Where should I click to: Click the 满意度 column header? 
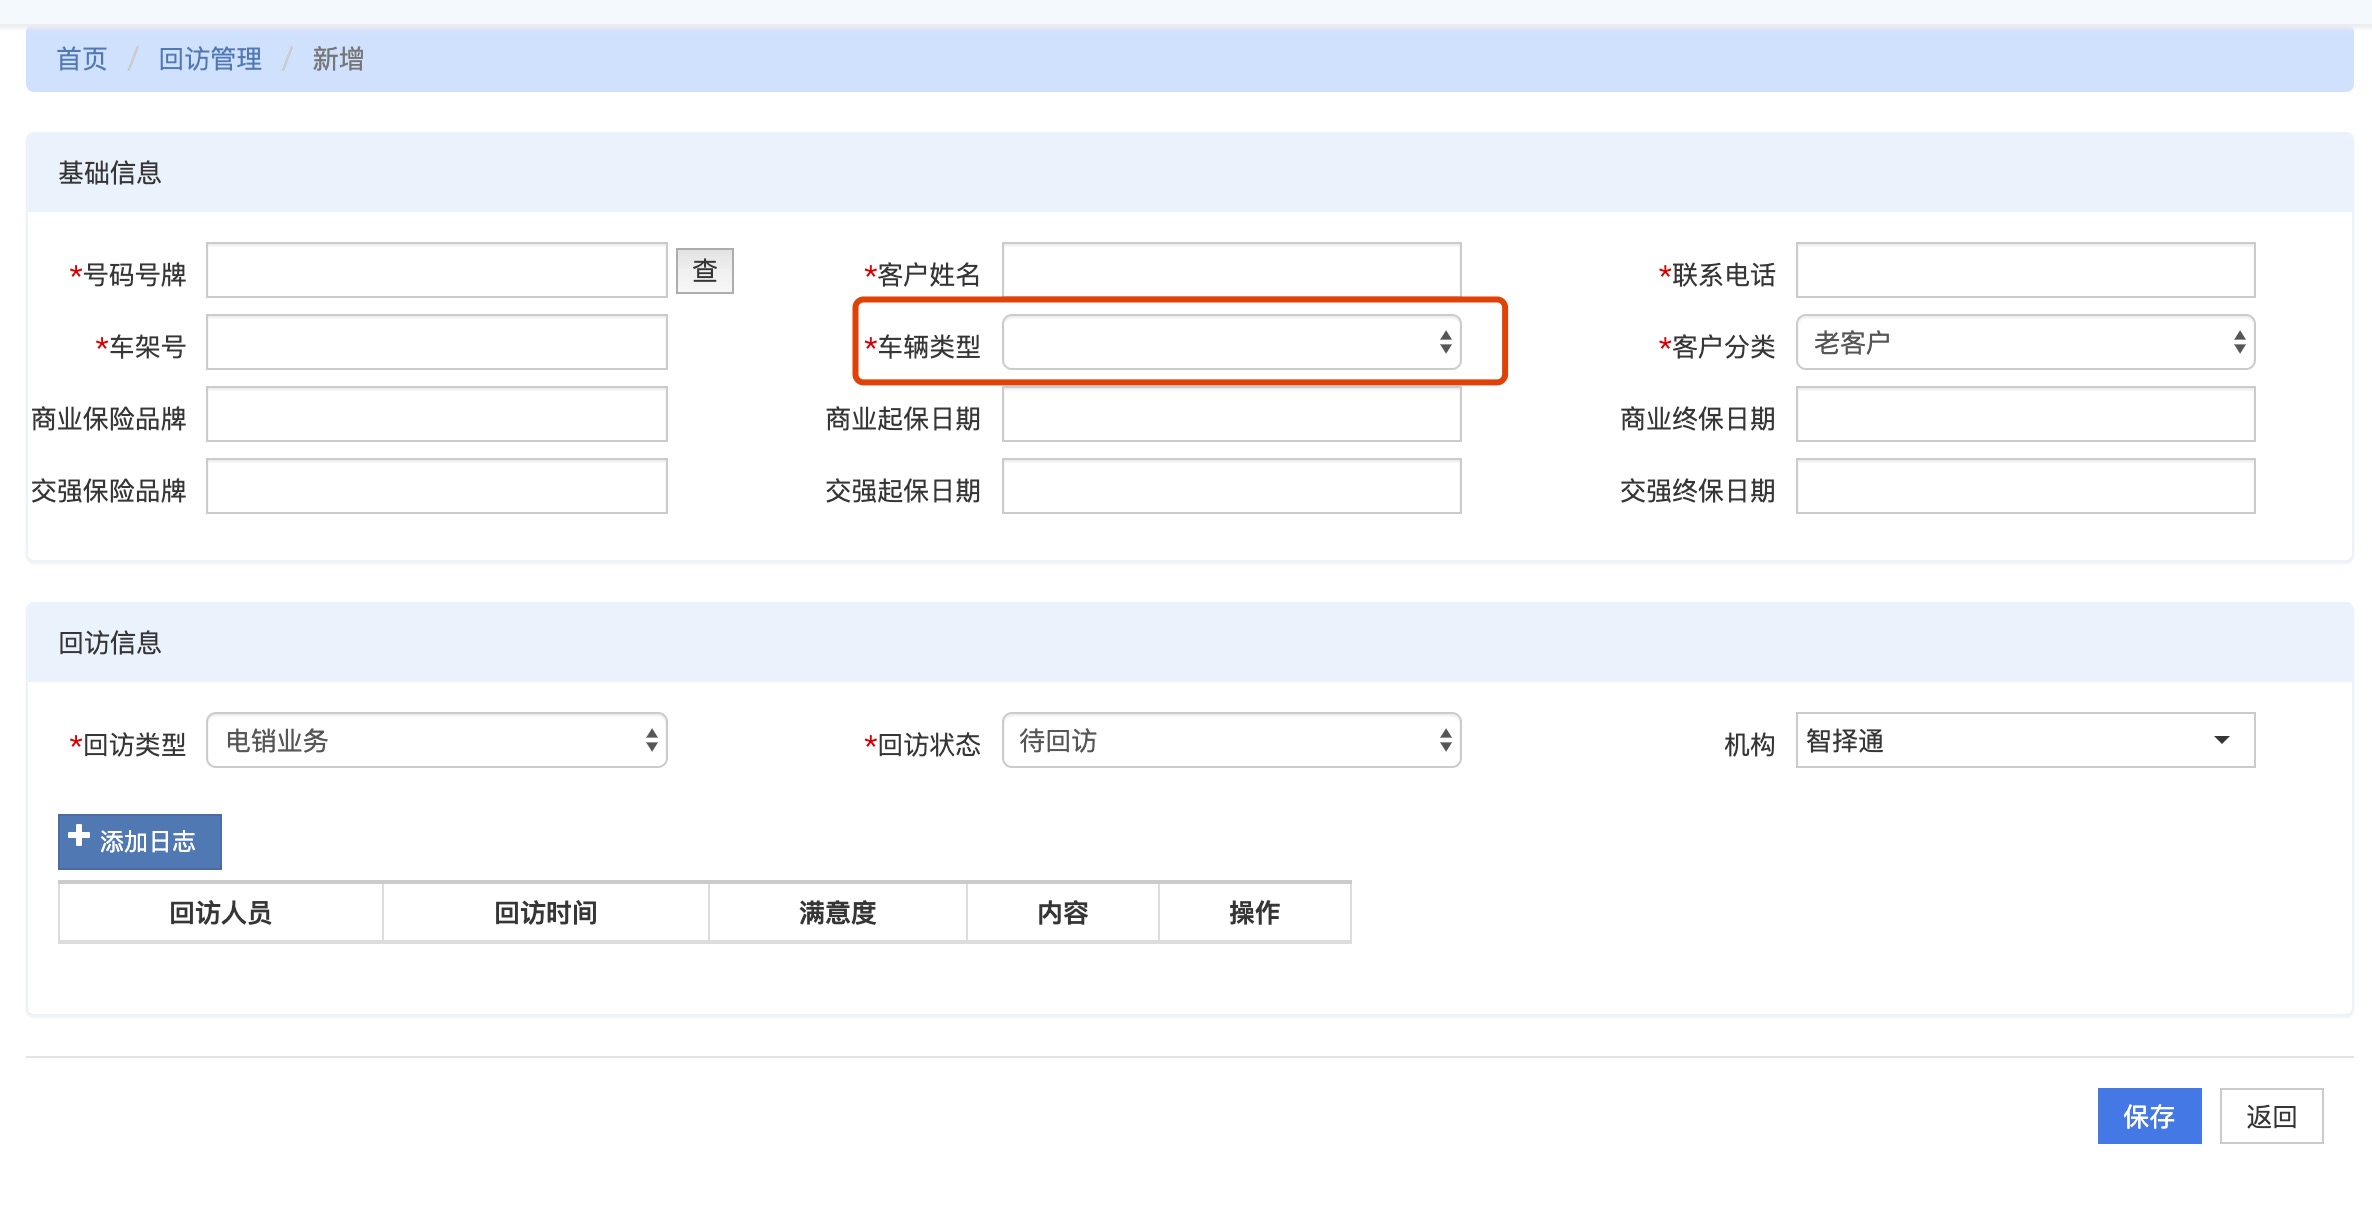tap(837, 913)
